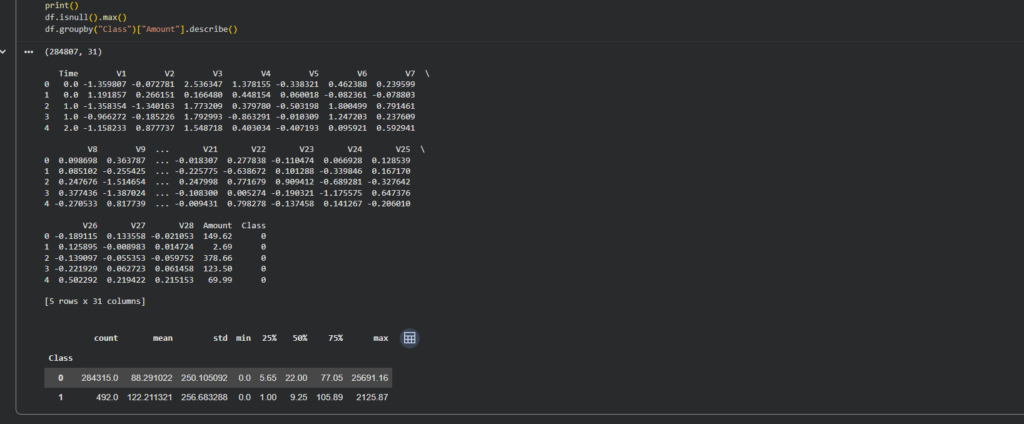Viewport: 1024px width, 424px height.
Task: Click the '50%' column header
Action: [x=300, y=338]
